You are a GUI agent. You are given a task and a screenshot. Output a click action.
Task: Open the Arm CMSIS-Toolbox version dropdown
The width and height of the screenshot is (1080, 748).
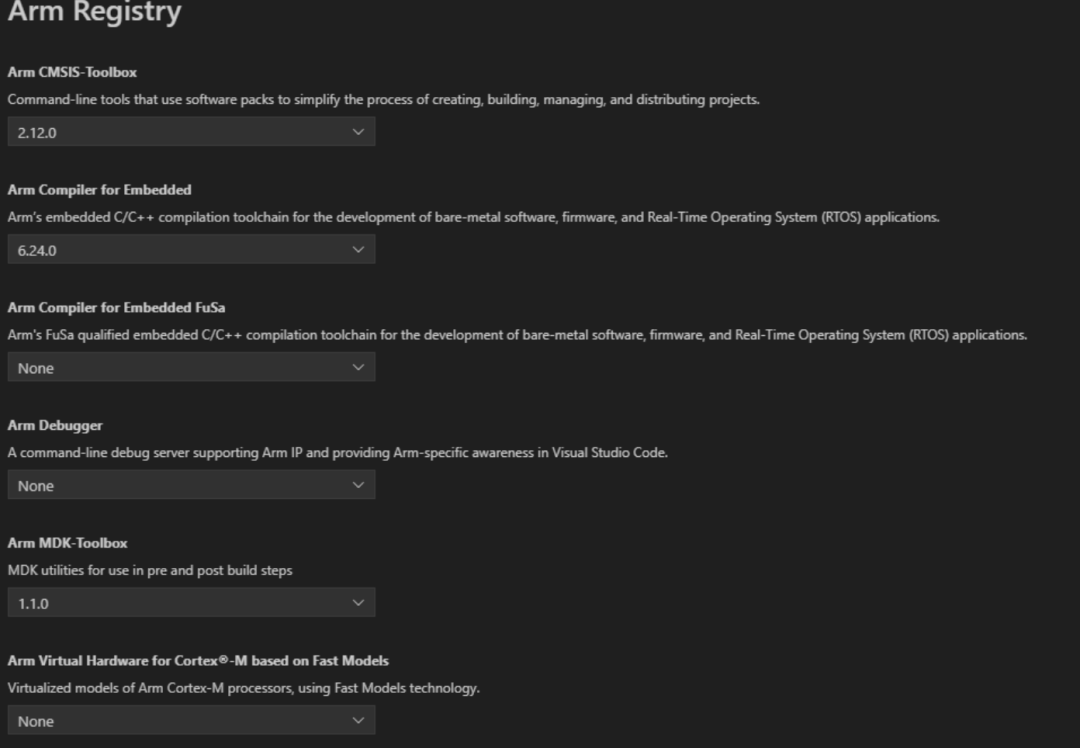pyautogui.click(x=191, y=132)
